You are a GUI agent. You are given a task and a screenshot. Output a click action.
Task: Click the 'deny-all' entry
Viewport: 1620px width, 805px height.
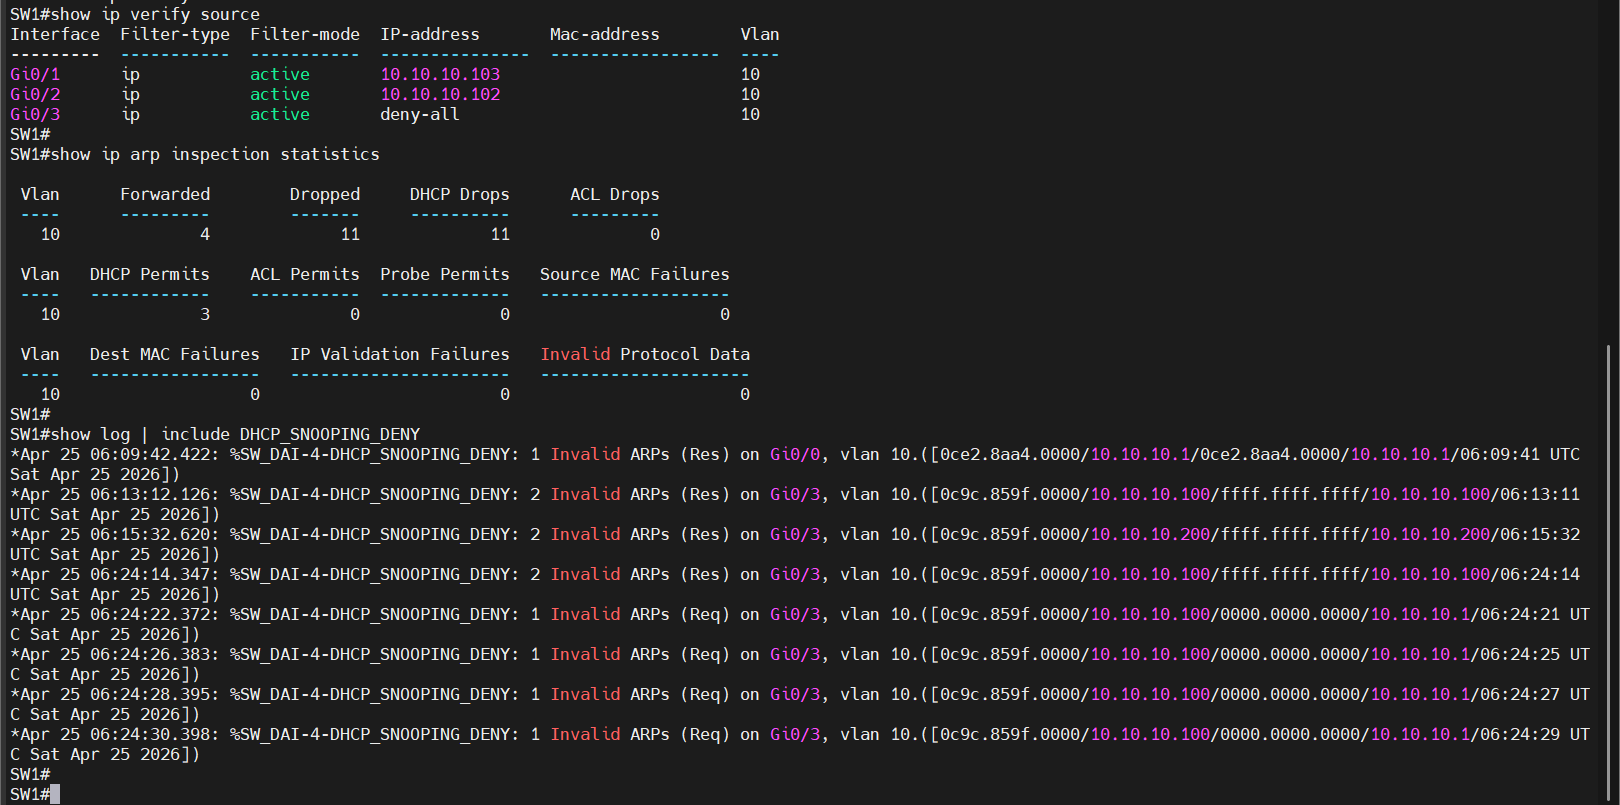[420, 114]
